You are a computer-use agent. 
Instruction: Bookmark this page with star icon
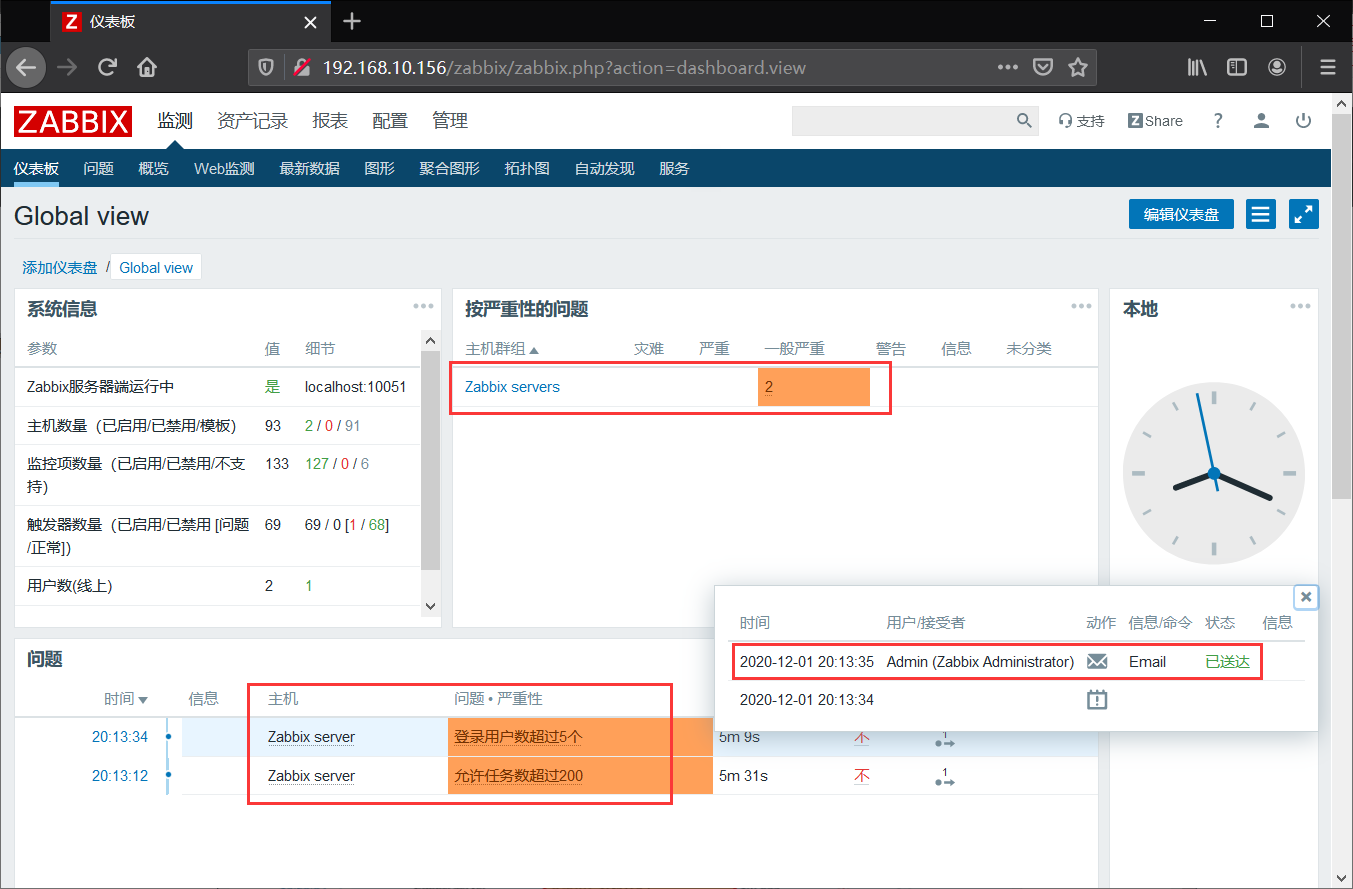(1078, 67)
